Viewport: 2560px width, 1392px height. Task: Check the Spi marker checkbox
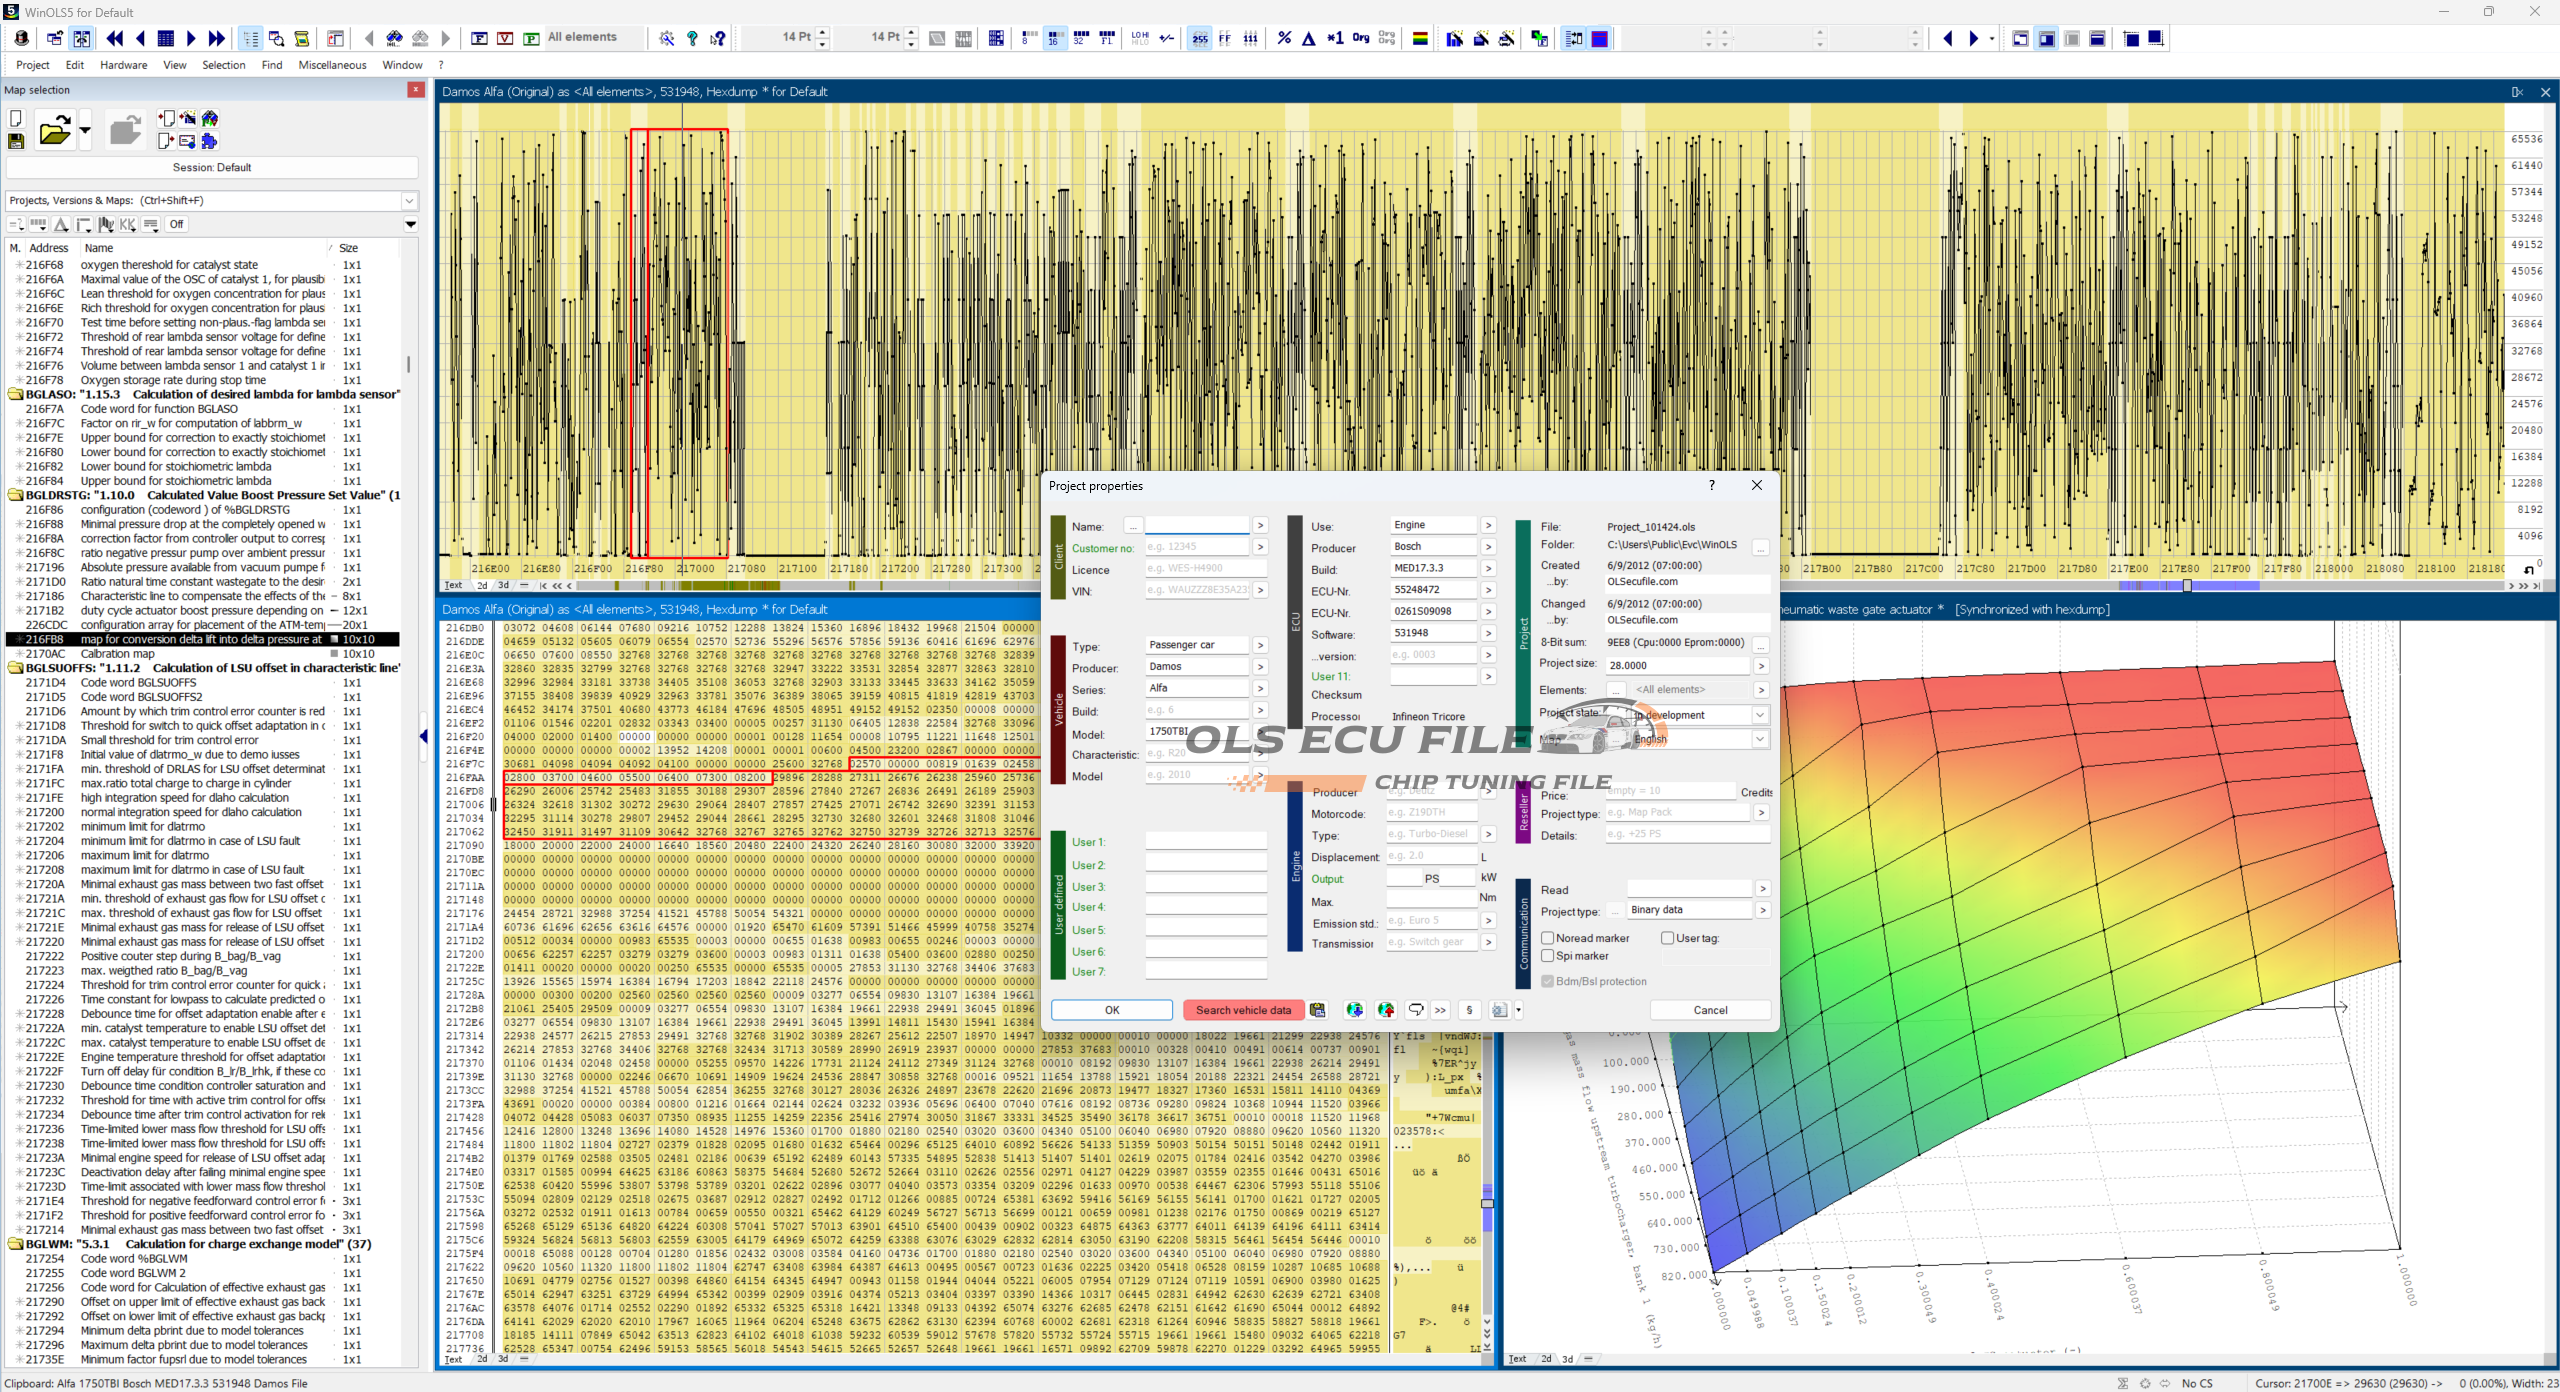pyautogui.click(x=1547, y=956)
